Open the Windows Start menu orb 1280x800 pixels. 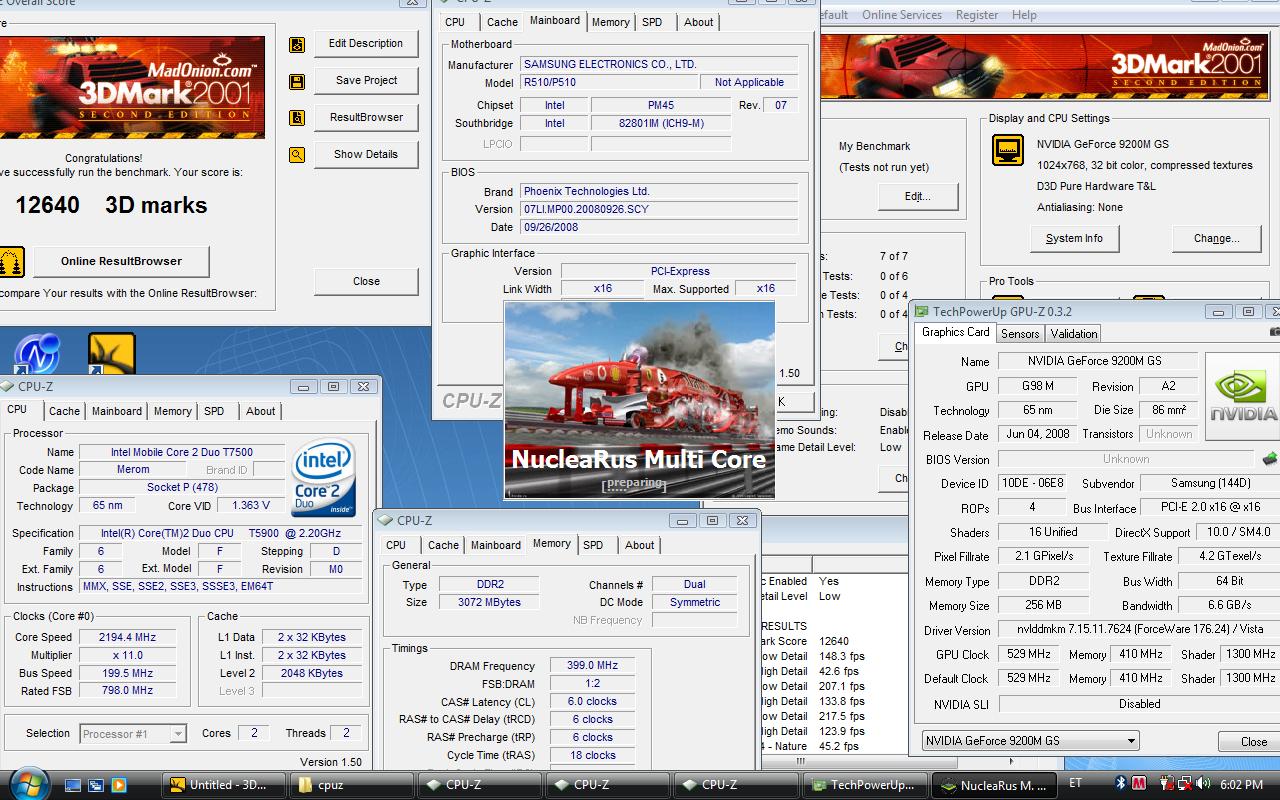point(27,783)
